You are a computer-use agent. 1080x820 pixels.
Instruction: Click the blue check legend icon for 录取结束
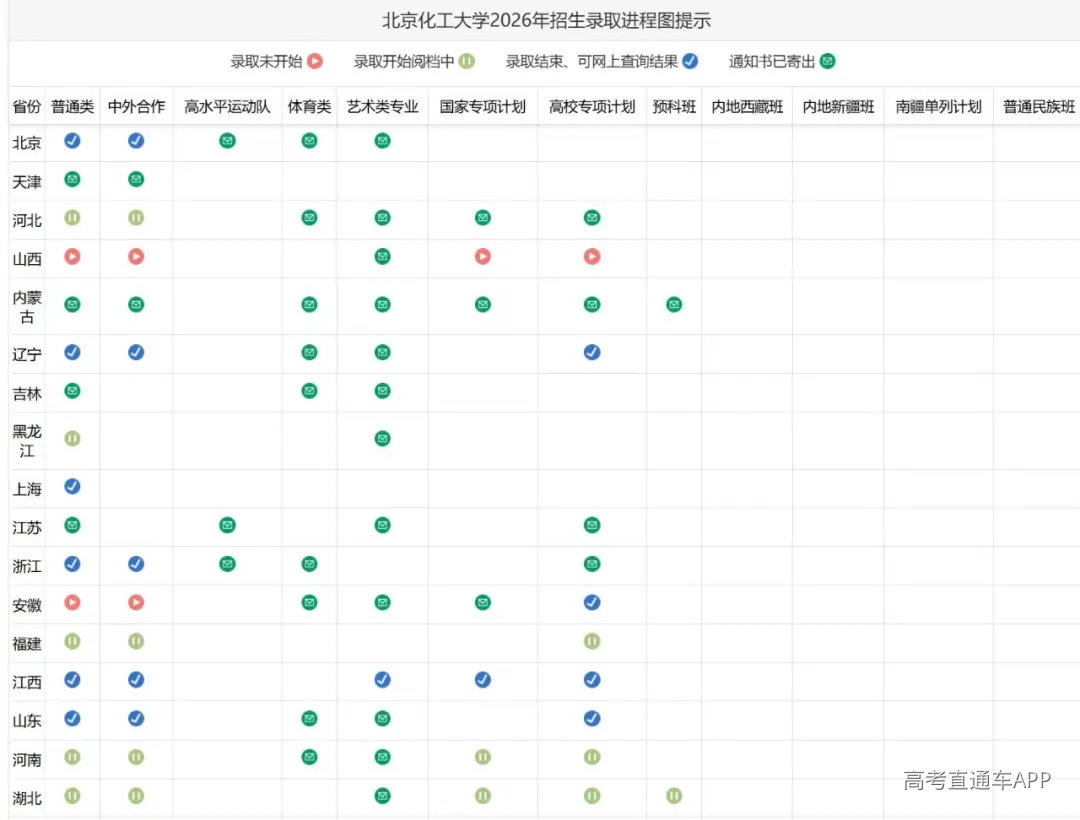click(690, 61)
